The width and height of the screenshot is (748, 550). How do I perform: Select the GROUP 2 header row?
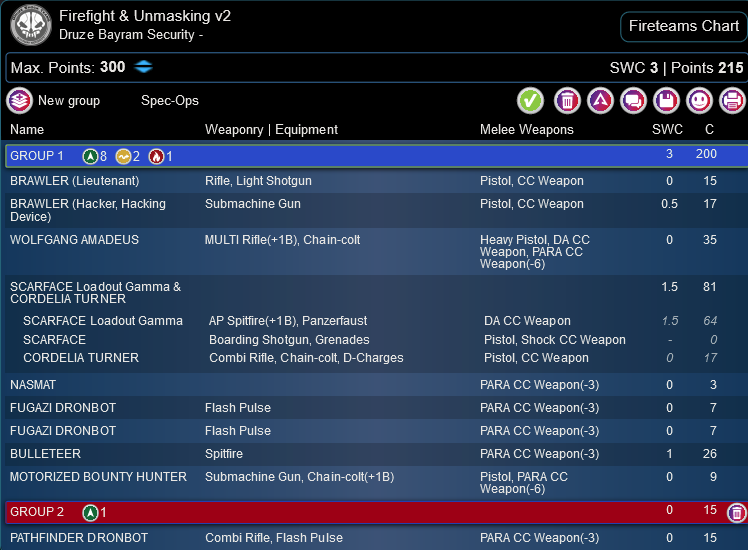[x=376, y=512]
